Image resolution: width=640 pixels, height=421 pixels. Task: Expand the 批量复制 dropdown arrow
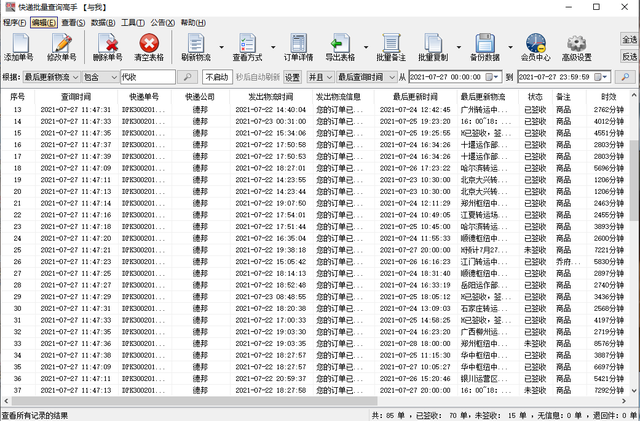pyautogui.click(x=458, y=47)
